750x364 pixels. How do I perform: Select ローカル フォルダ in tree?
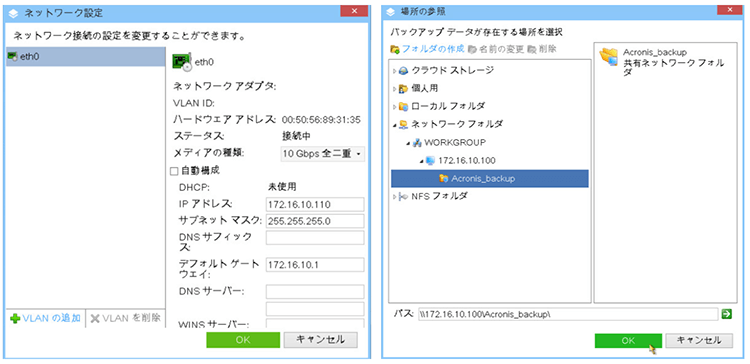[x=448, y=106]
